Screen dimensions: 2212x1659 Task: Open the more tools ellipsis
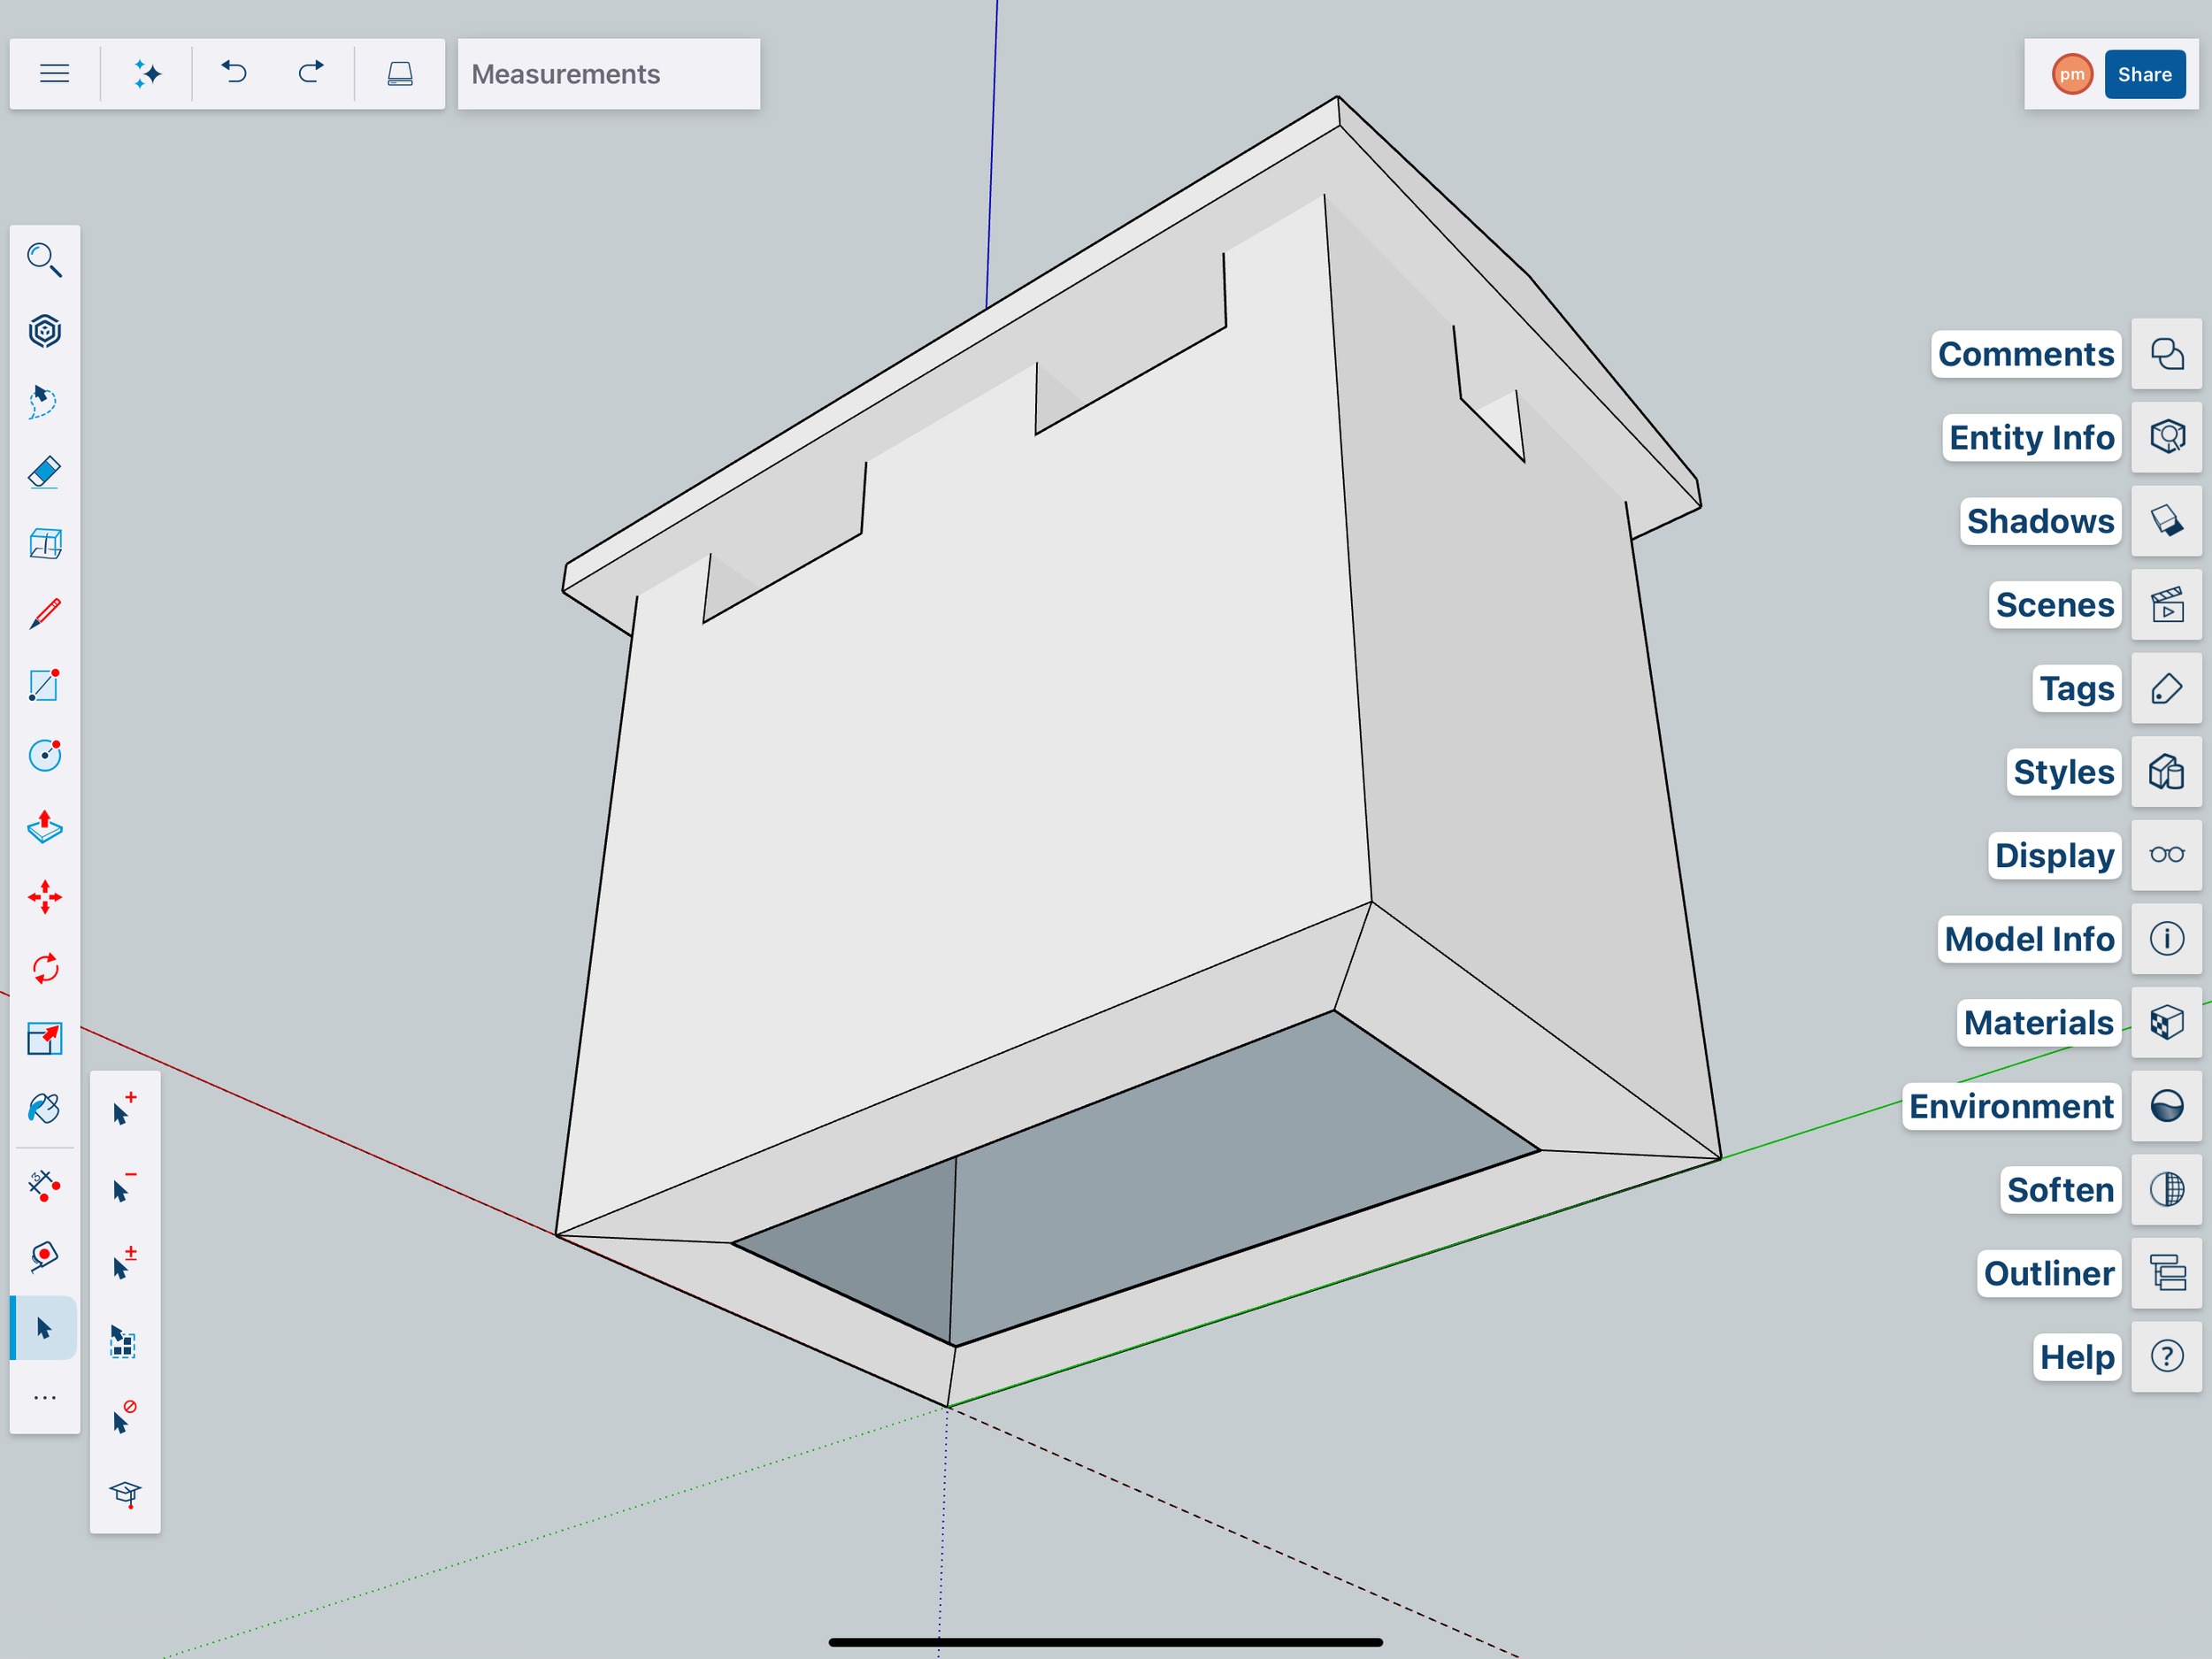(x=44, y=1398)
